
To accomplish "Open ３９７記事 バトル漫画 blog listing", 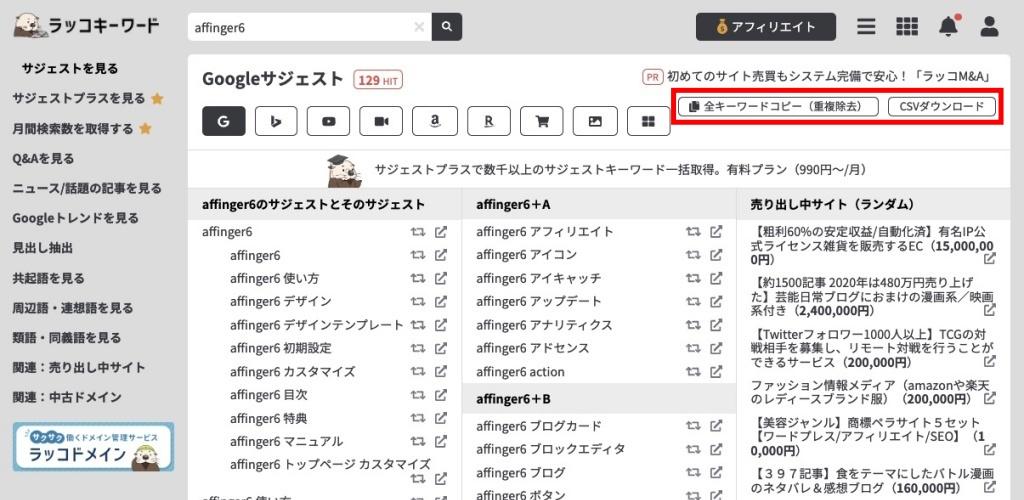I will (873, 480).
